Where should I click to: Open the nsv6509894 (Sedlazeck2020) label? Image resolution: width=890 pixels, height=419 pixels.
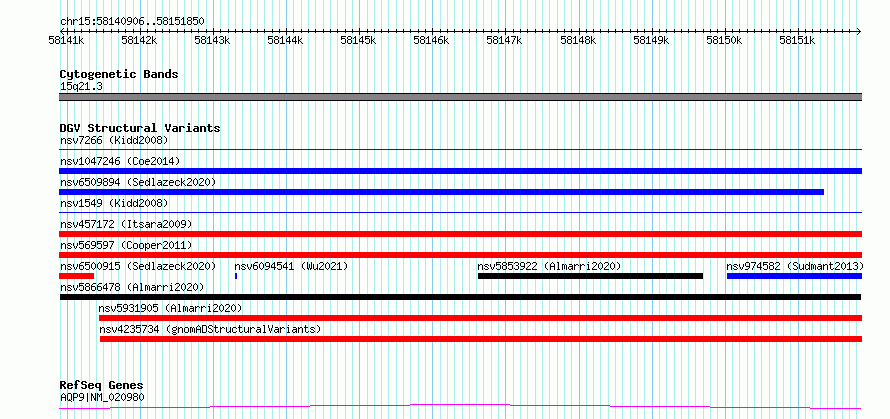click(138, 182)
